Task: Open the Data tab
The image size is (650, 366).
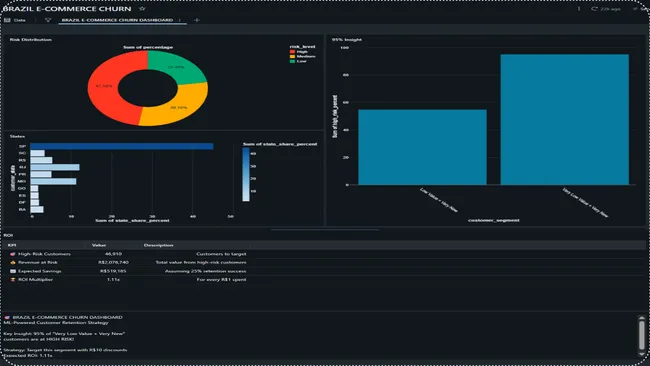Action: [15, 20]
